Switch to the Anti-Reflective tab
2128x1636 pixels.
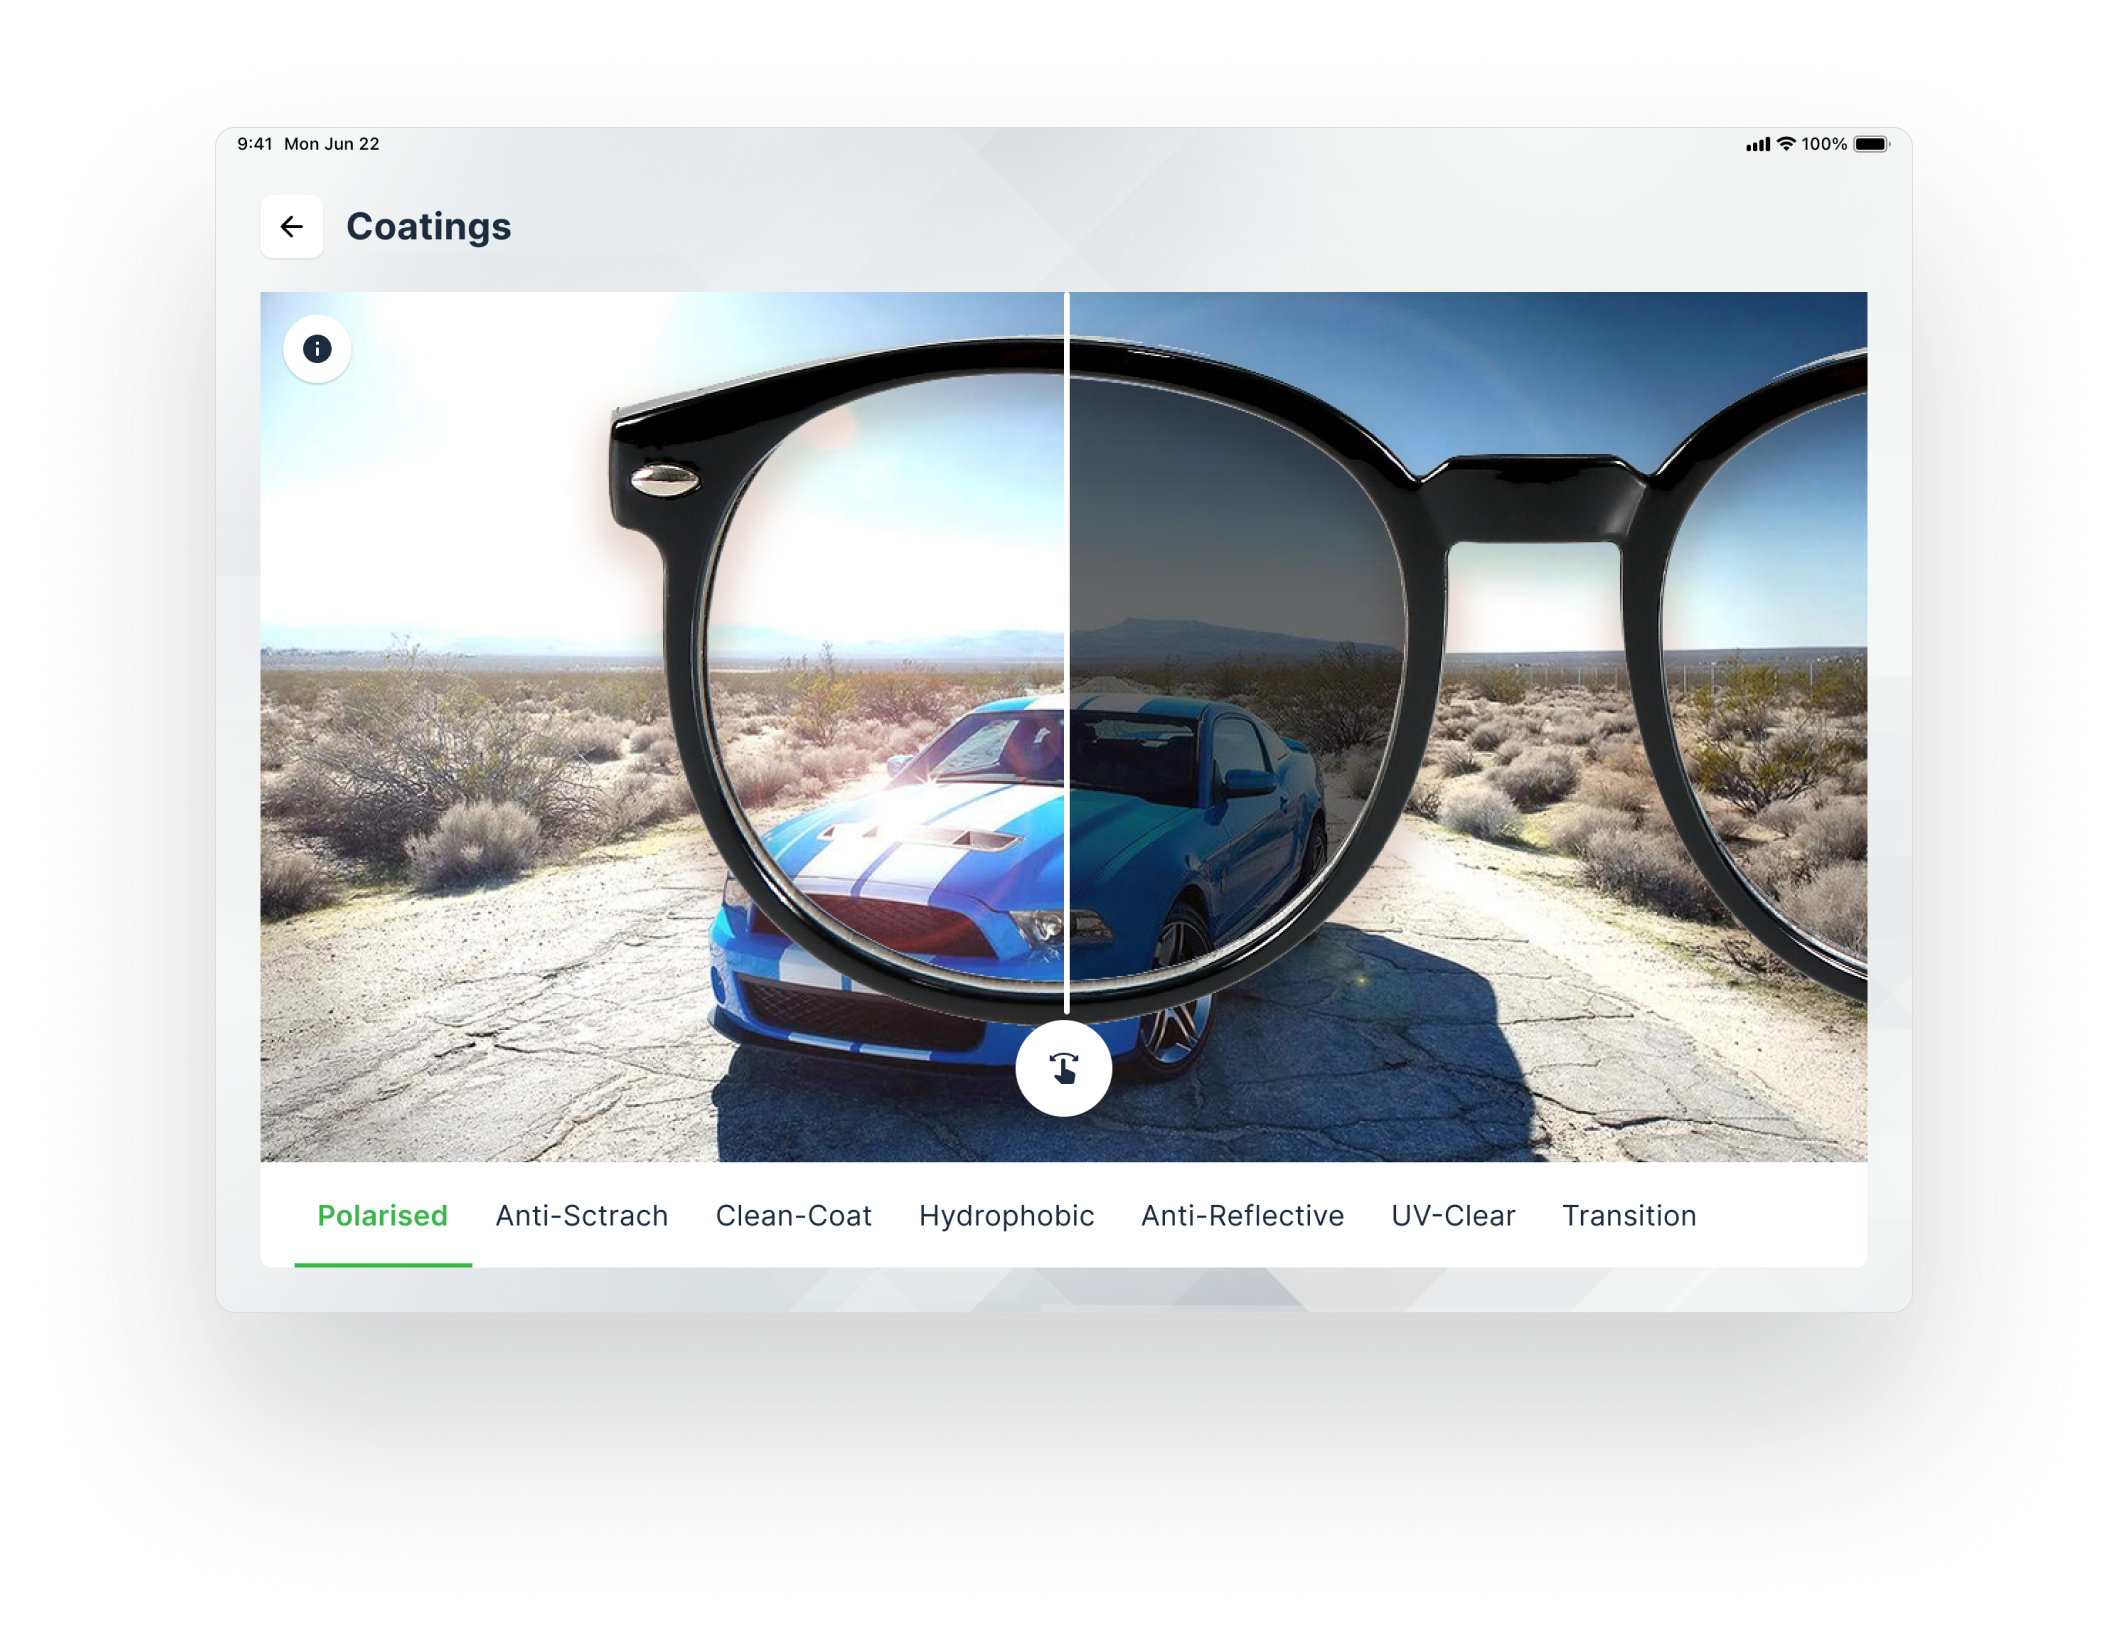pos(1242,1215)
